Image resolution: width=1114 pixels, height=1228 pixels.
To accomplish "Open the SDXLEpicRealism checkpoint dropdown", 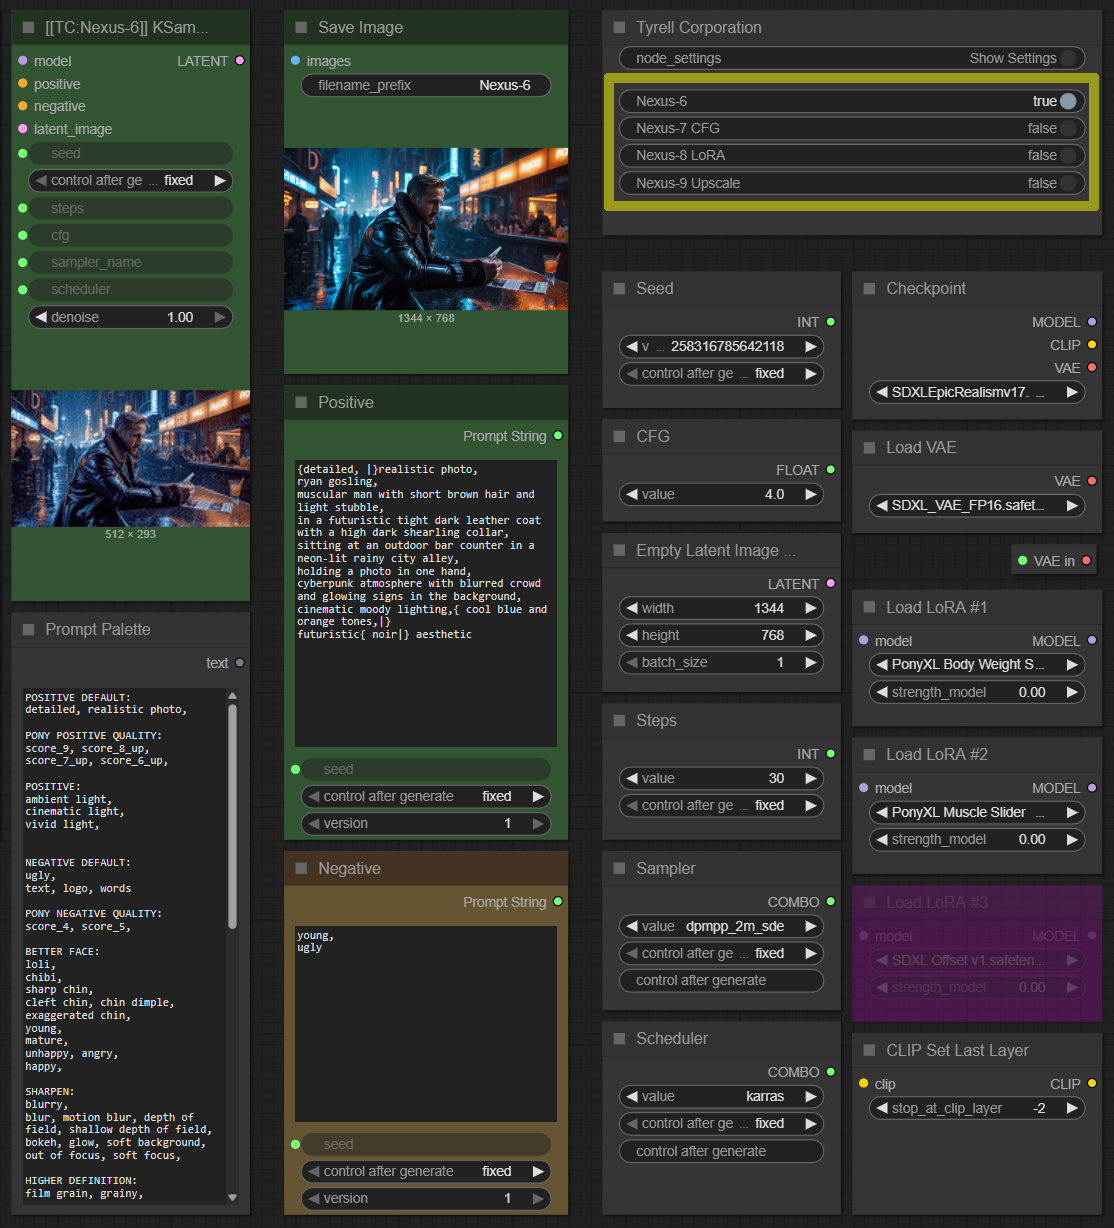I will coord(976,393).
